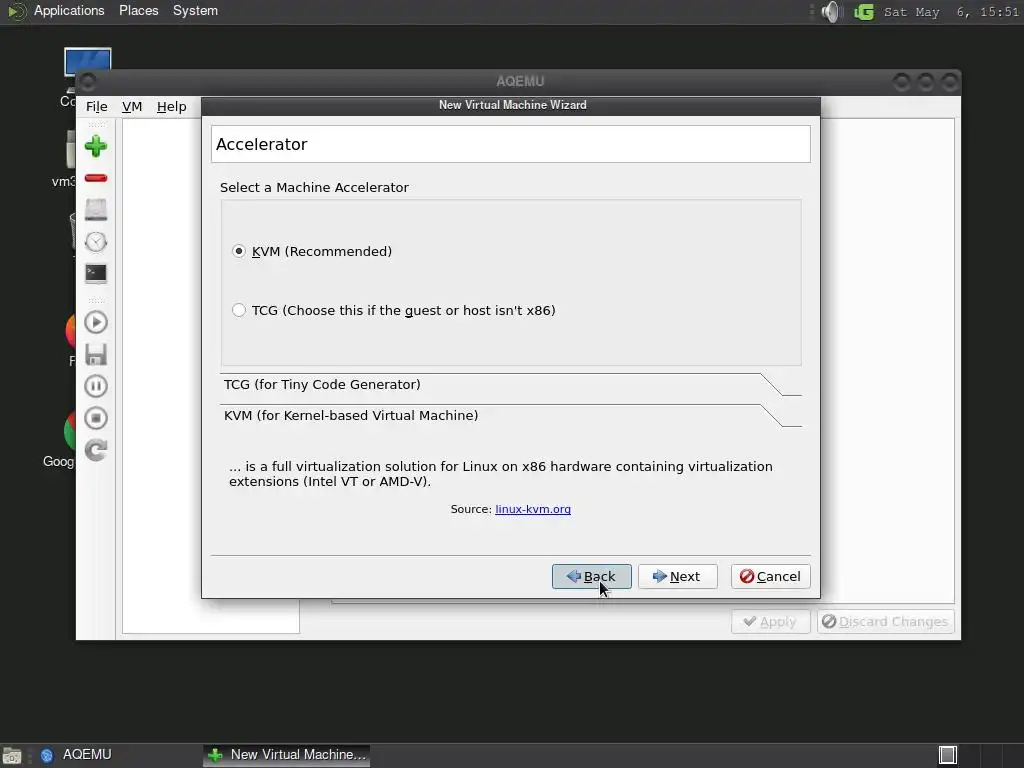Go Back in the wizard
Screen dimensions: 1024x768
tap(592, 577)
